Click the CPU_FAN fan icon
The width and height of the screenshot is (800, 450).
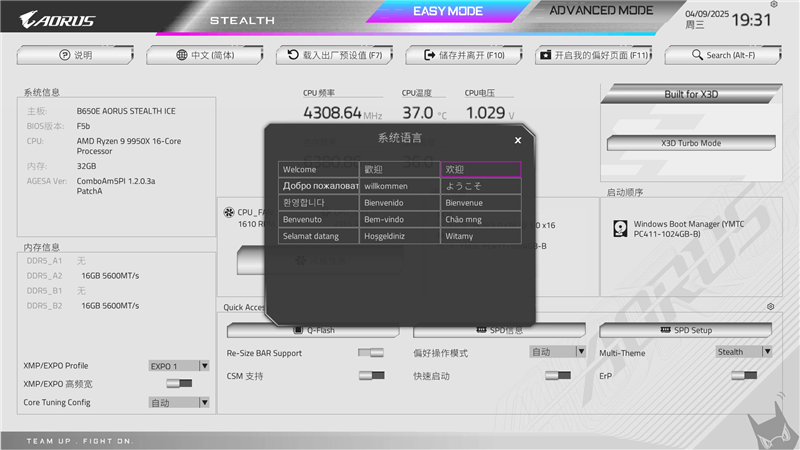(x=229, y=212)
